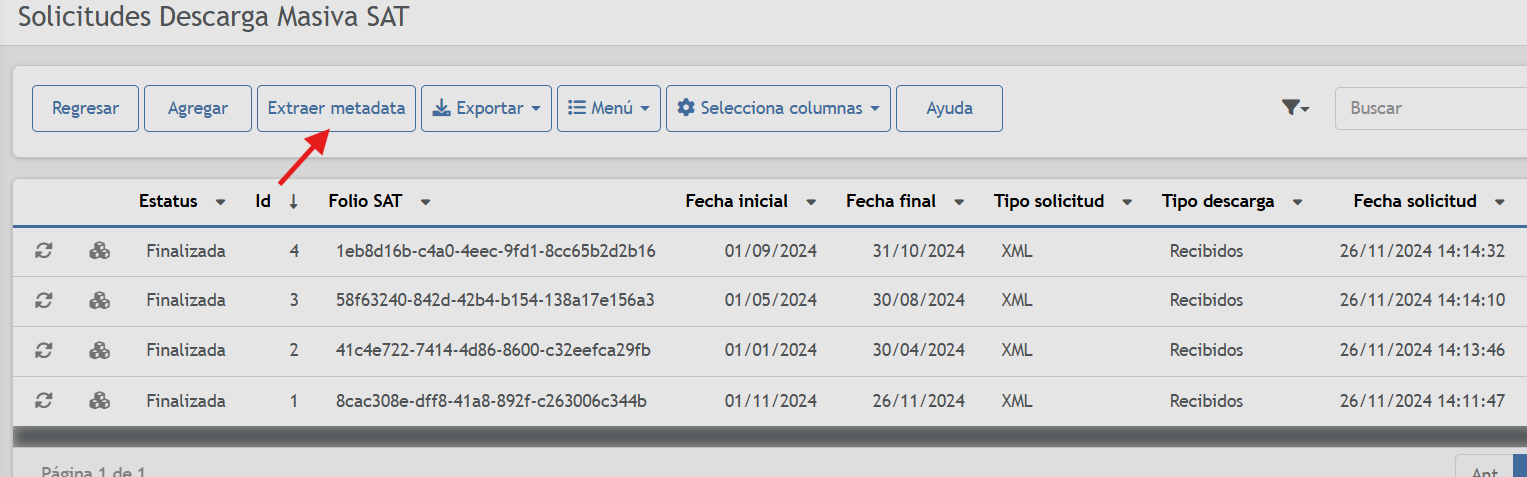Sort by the Folio SAT column header

click(365, 201)
